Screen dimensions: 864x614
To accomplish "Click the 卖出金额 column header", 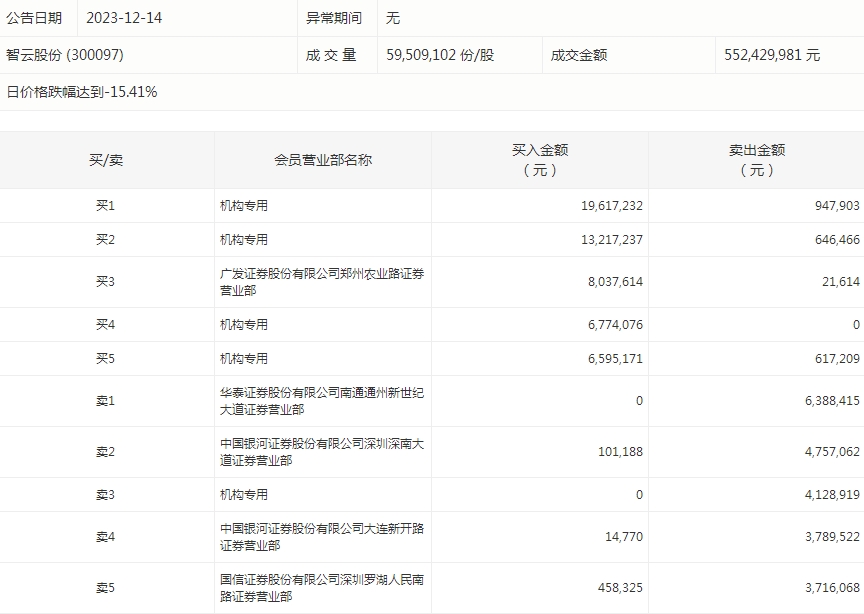I will tap(756, 160).
